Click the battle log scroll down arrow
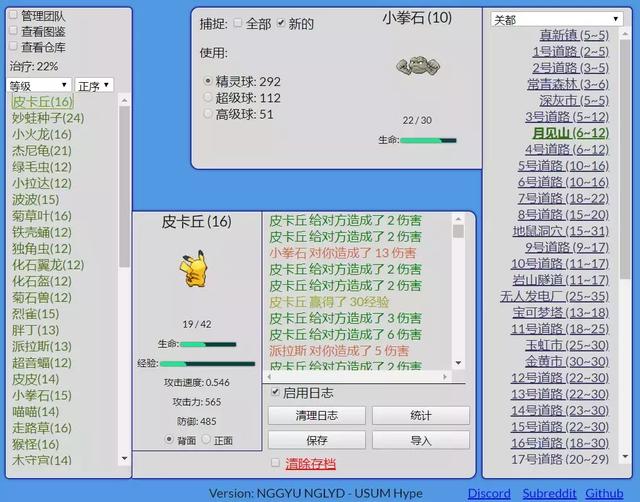640x502 pixels. [x=458, y=363]
